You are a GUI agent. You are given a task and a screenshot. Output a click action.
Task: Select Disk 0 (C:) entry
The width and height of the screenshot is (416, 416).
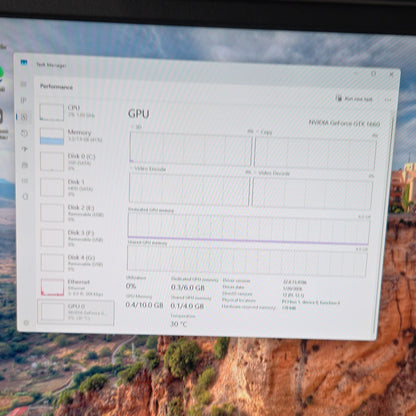(76, 161)
